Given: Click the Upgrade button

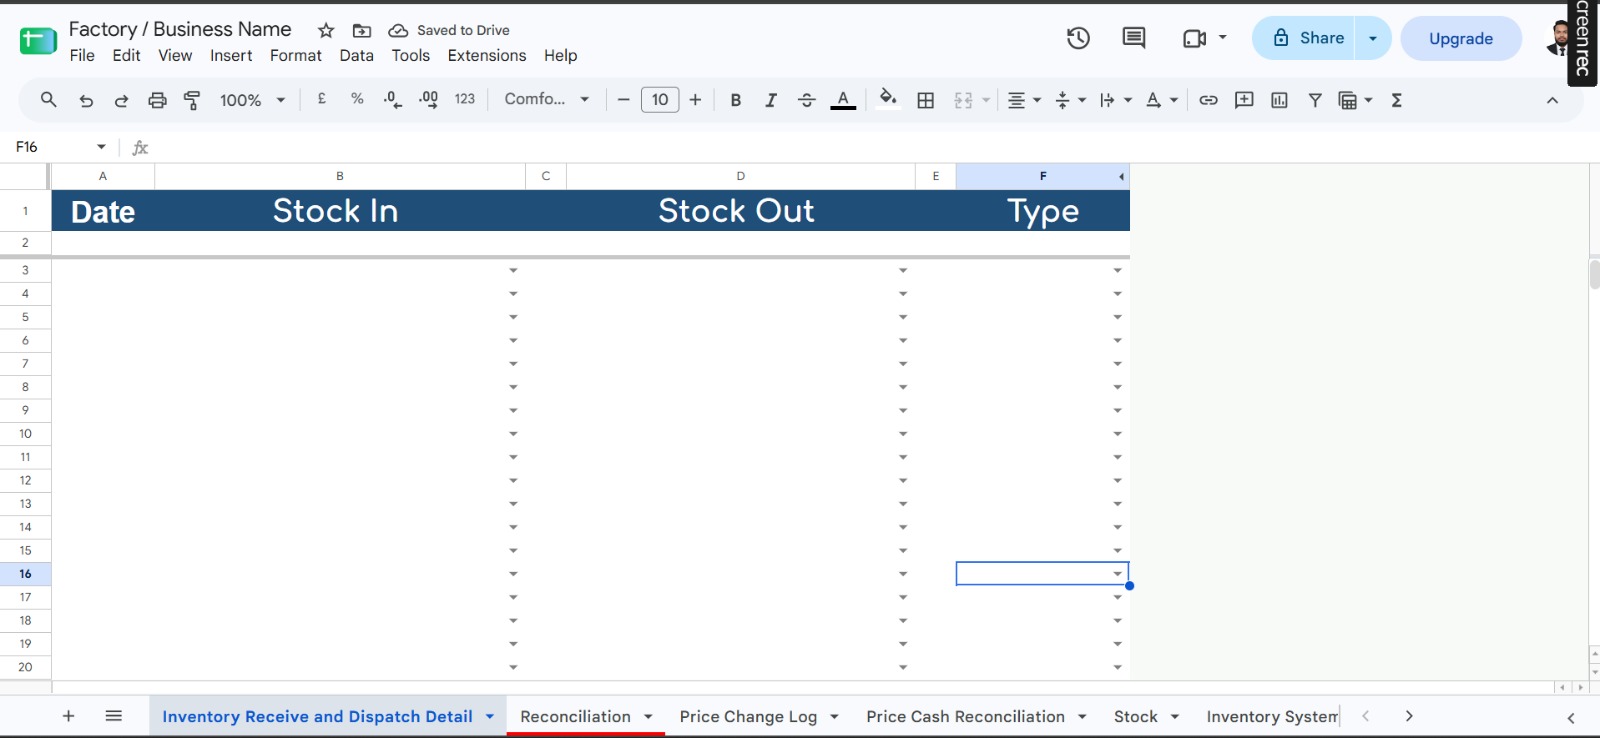Looking at the screenshot, I should point(1461,39).
